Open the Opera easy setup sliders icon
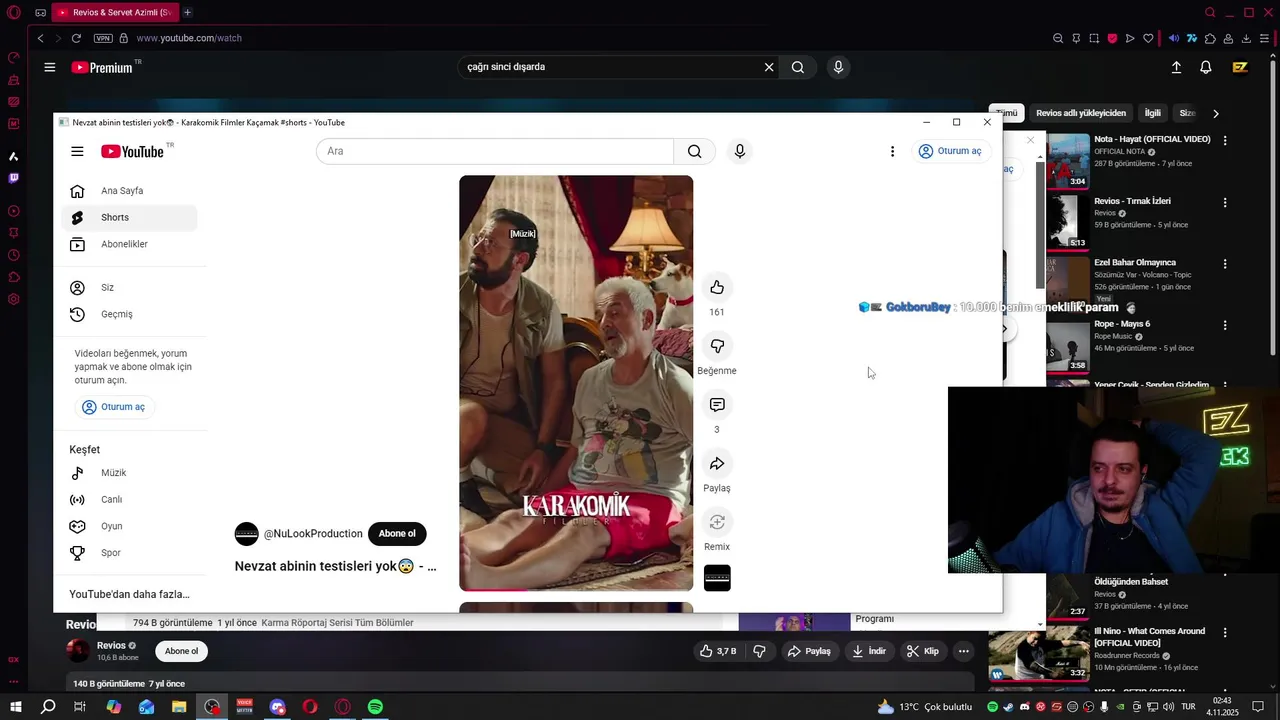This screenshot has height=720, width=1280. 1265,38
